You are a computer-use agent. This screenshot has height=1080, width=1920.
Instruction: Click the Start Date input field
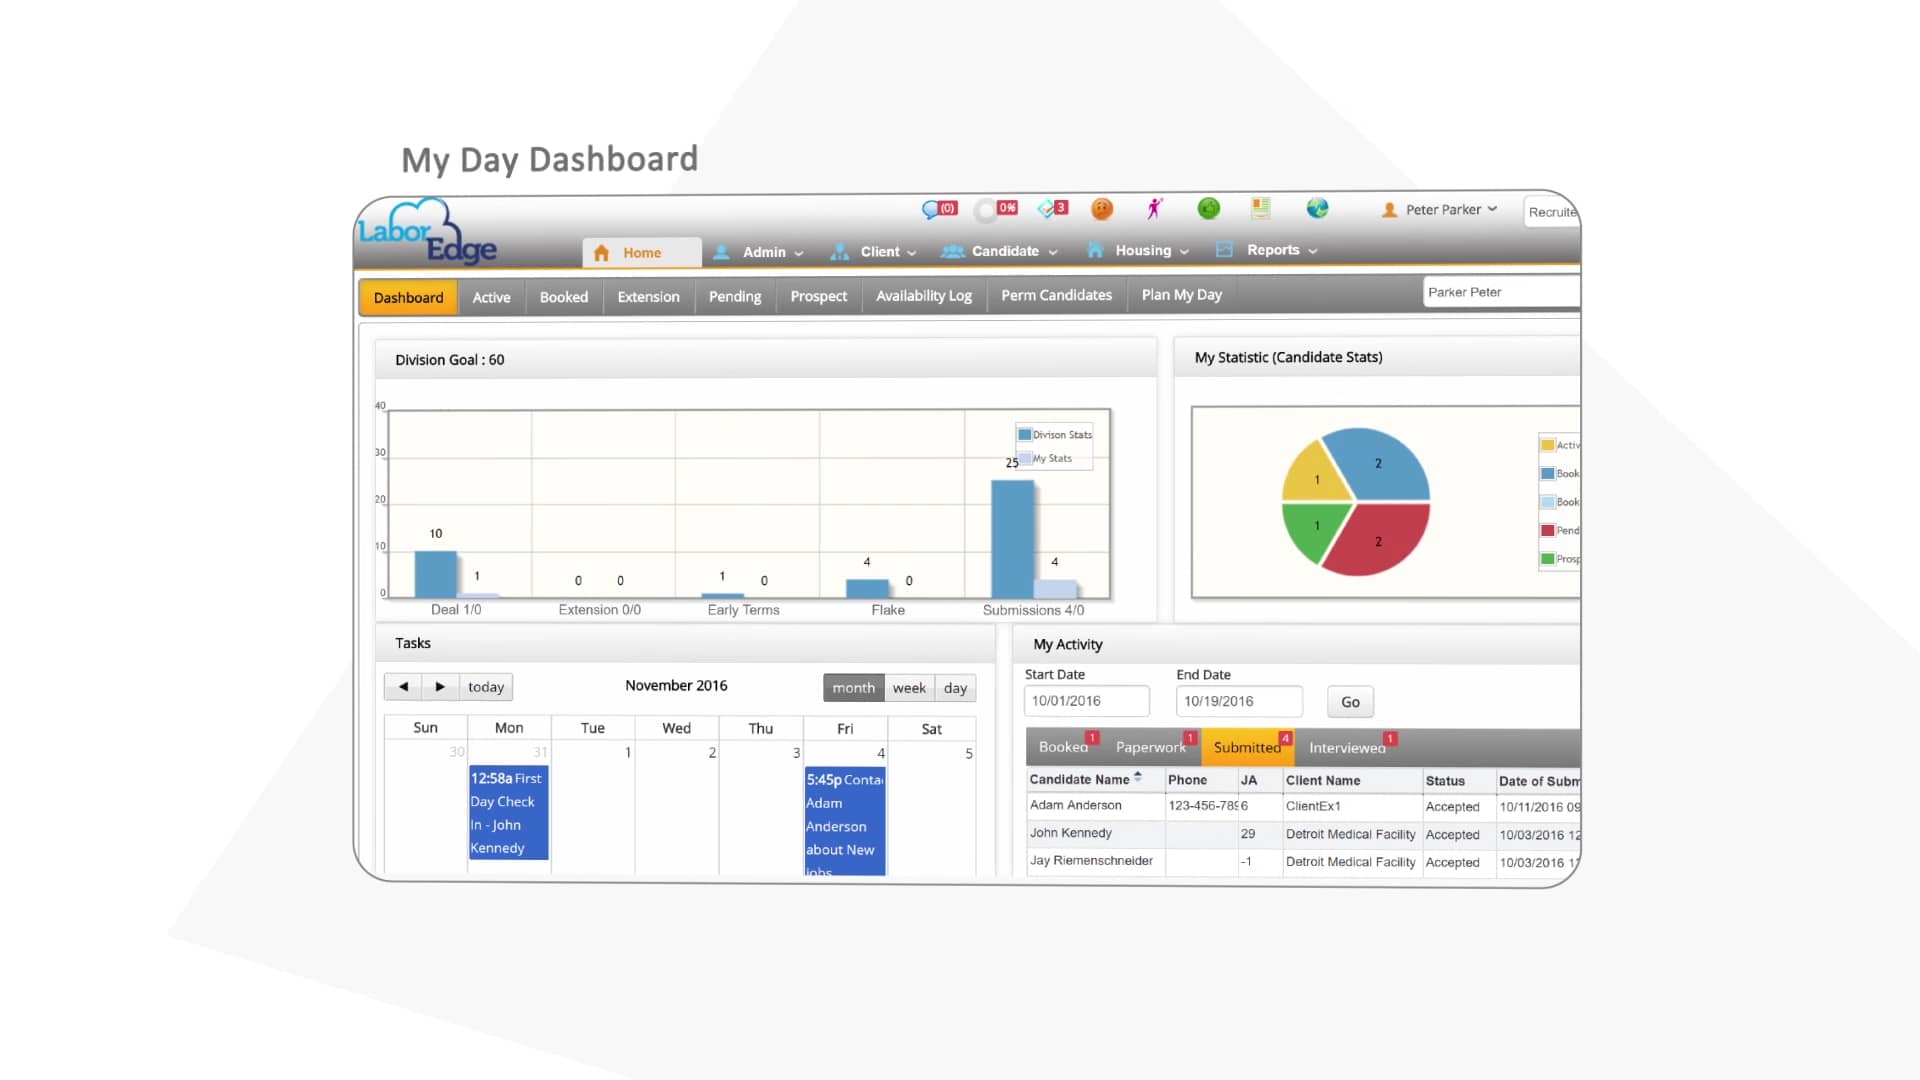(x=1086, y=701)
